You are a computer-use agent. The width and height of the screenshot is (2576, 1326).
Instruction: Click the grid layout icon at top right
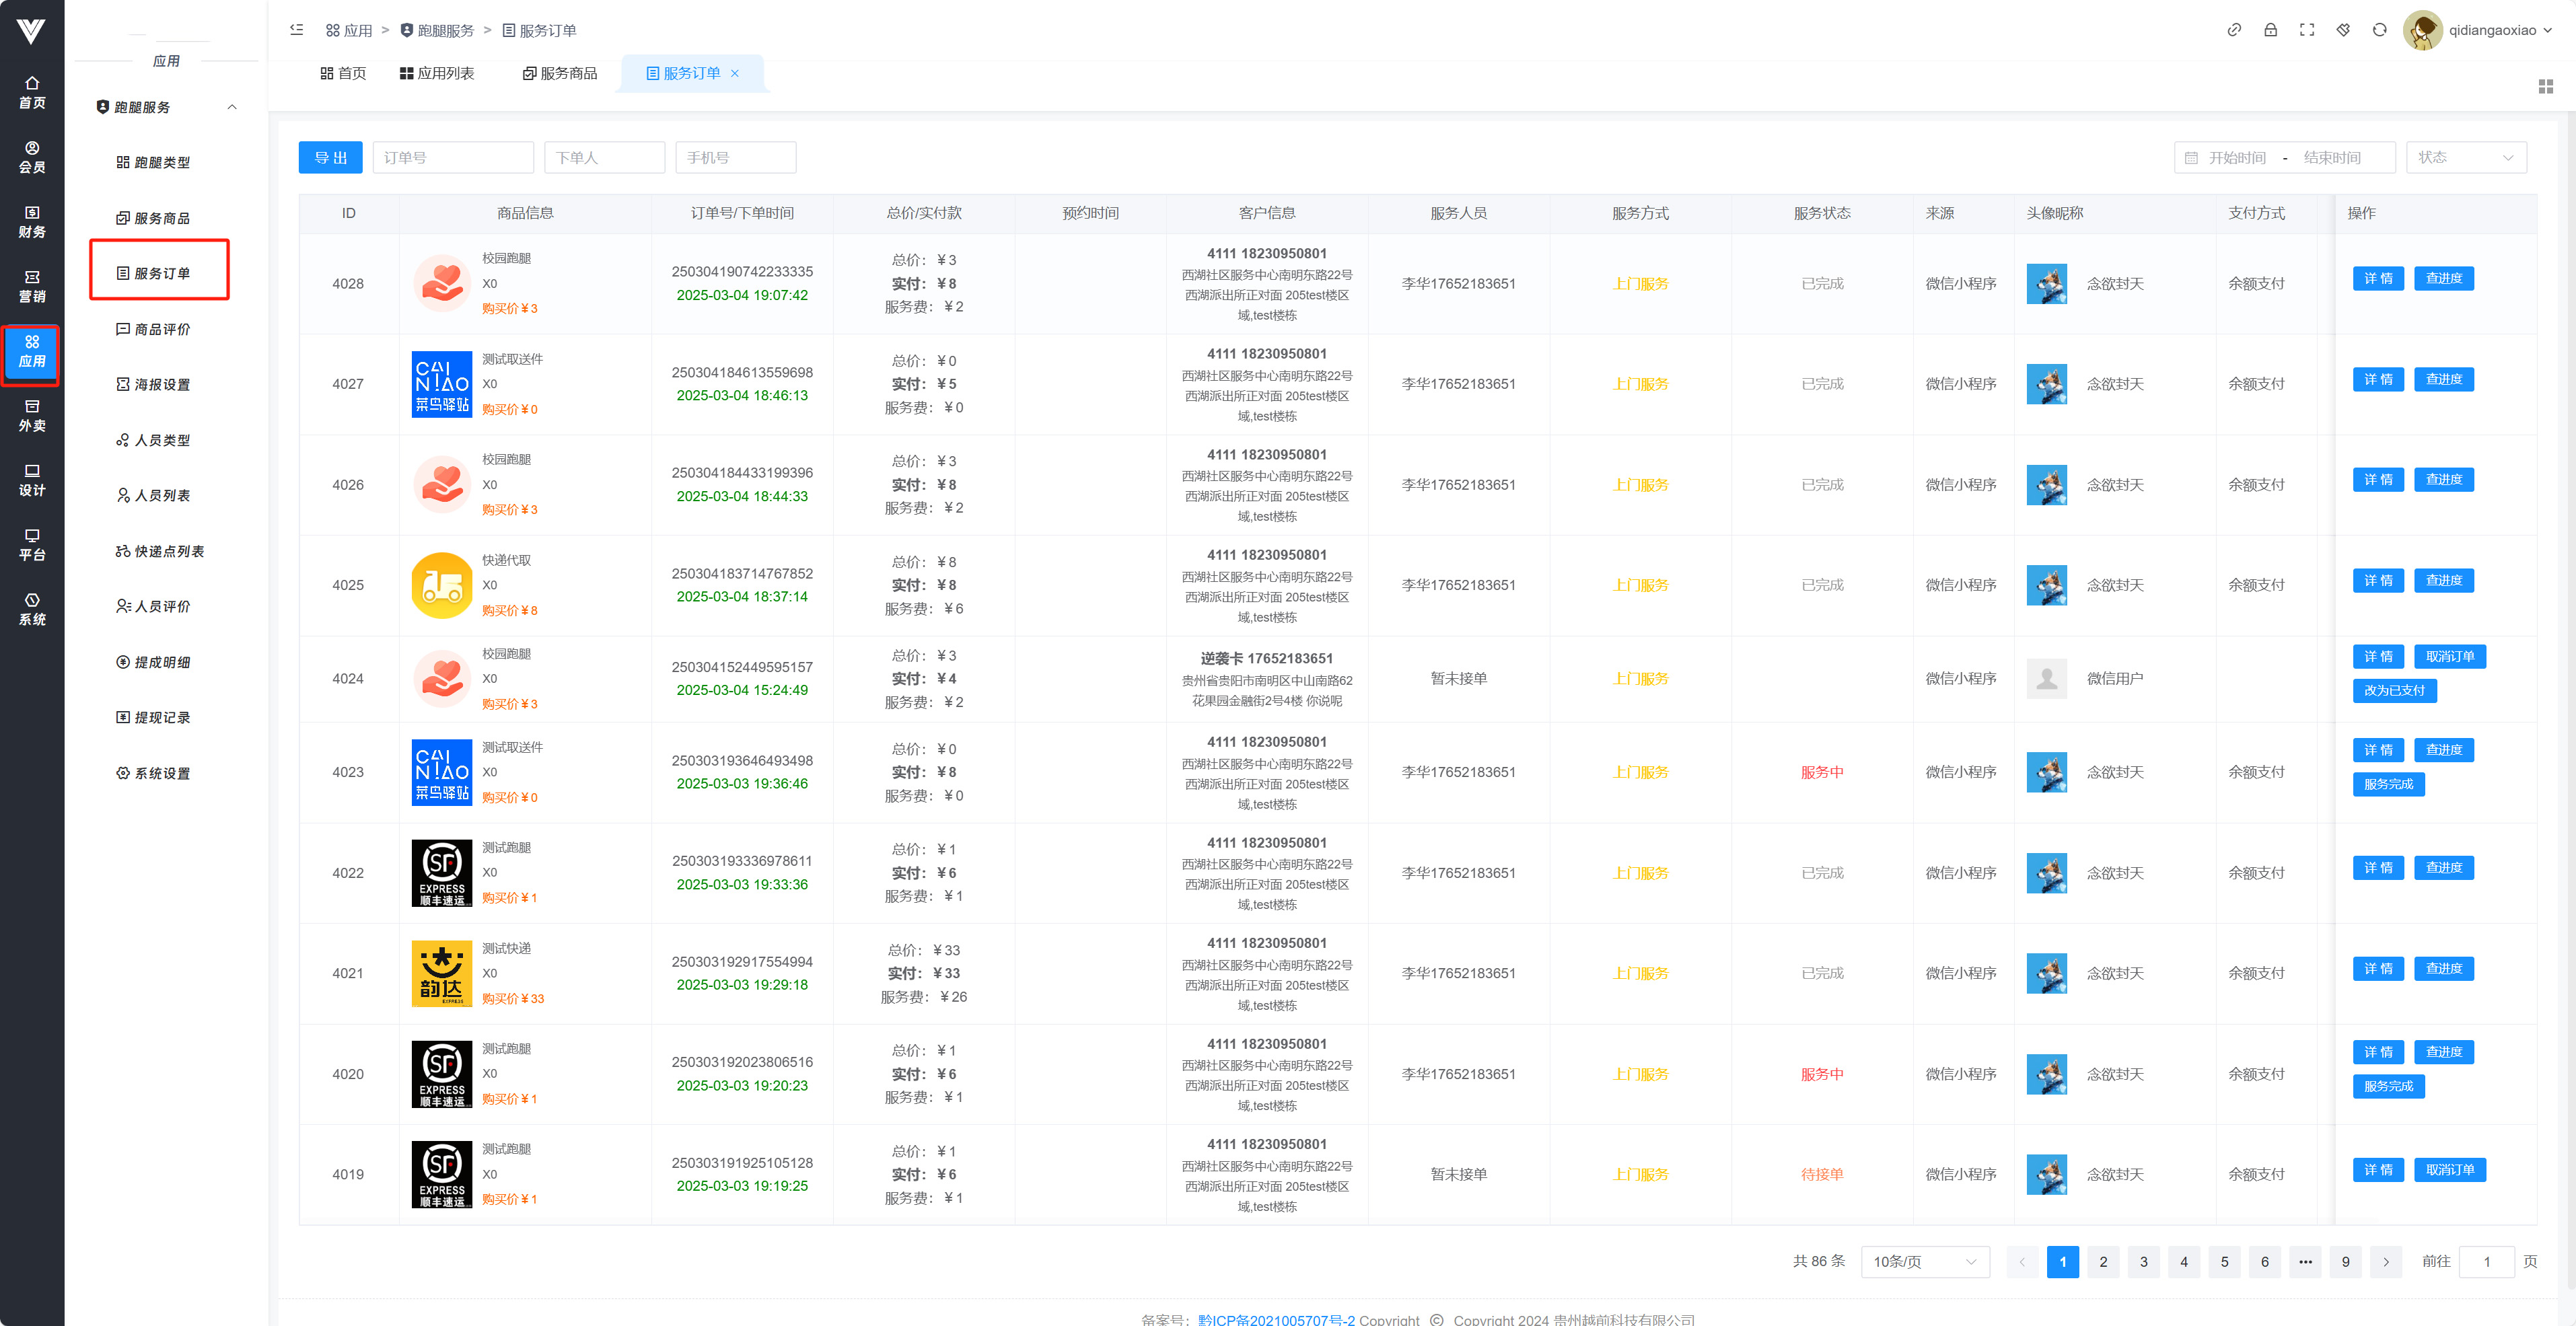point(2545,87)
